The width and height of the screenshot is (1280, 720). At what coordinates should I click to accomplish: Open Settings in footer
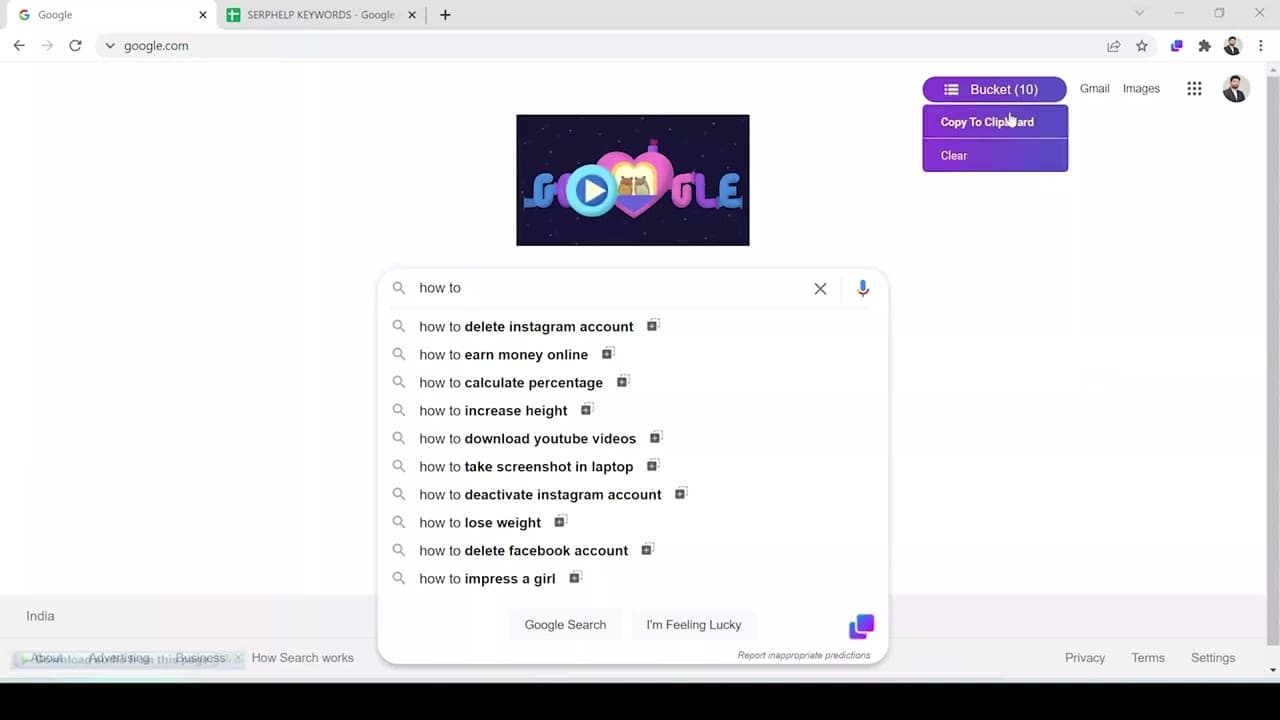coord(1213,658)
